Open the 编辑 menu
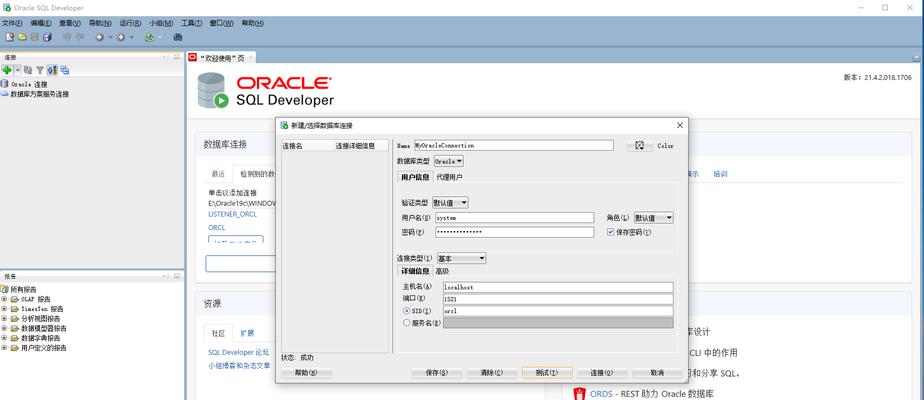Viewport: 924px width, 400px height. (x=41, y=23)
